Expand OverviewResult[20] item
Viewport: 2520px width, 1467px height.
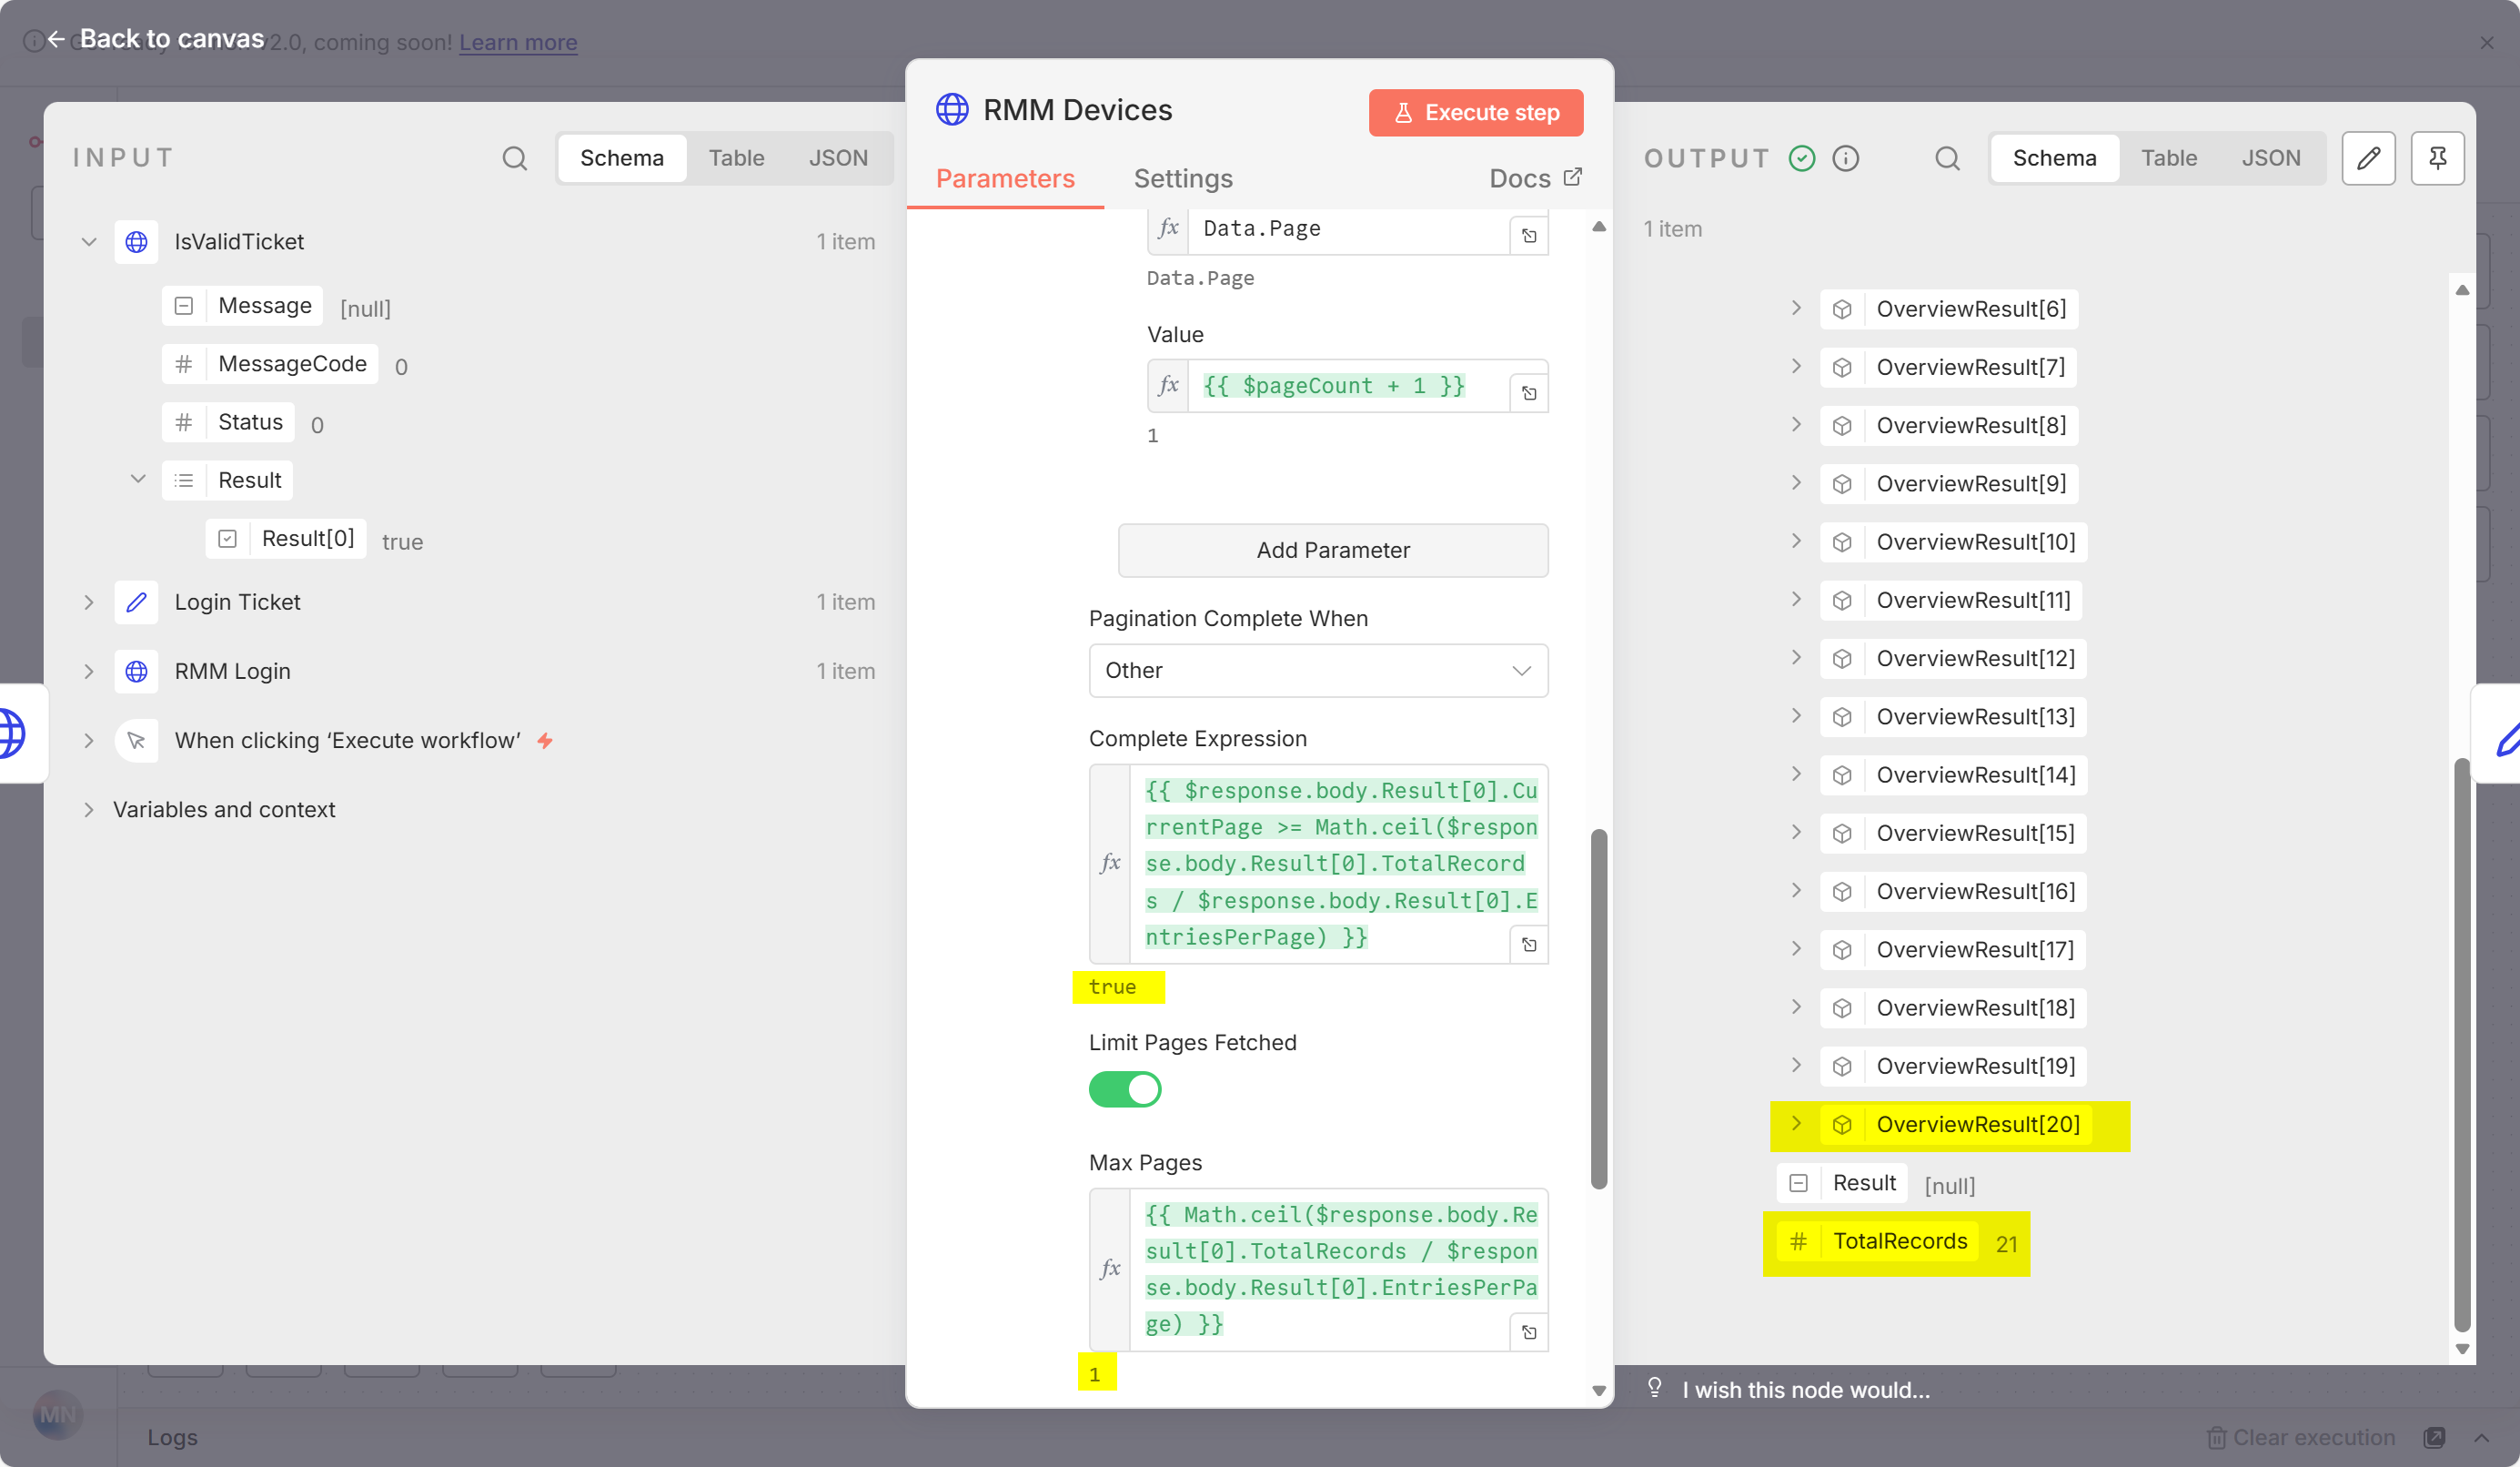1796,1123
